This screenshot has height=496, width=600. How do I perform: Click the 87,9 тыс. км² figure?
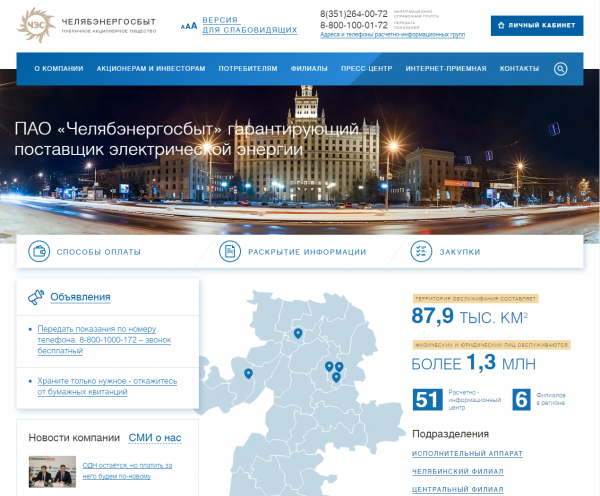tap(470, 317)
